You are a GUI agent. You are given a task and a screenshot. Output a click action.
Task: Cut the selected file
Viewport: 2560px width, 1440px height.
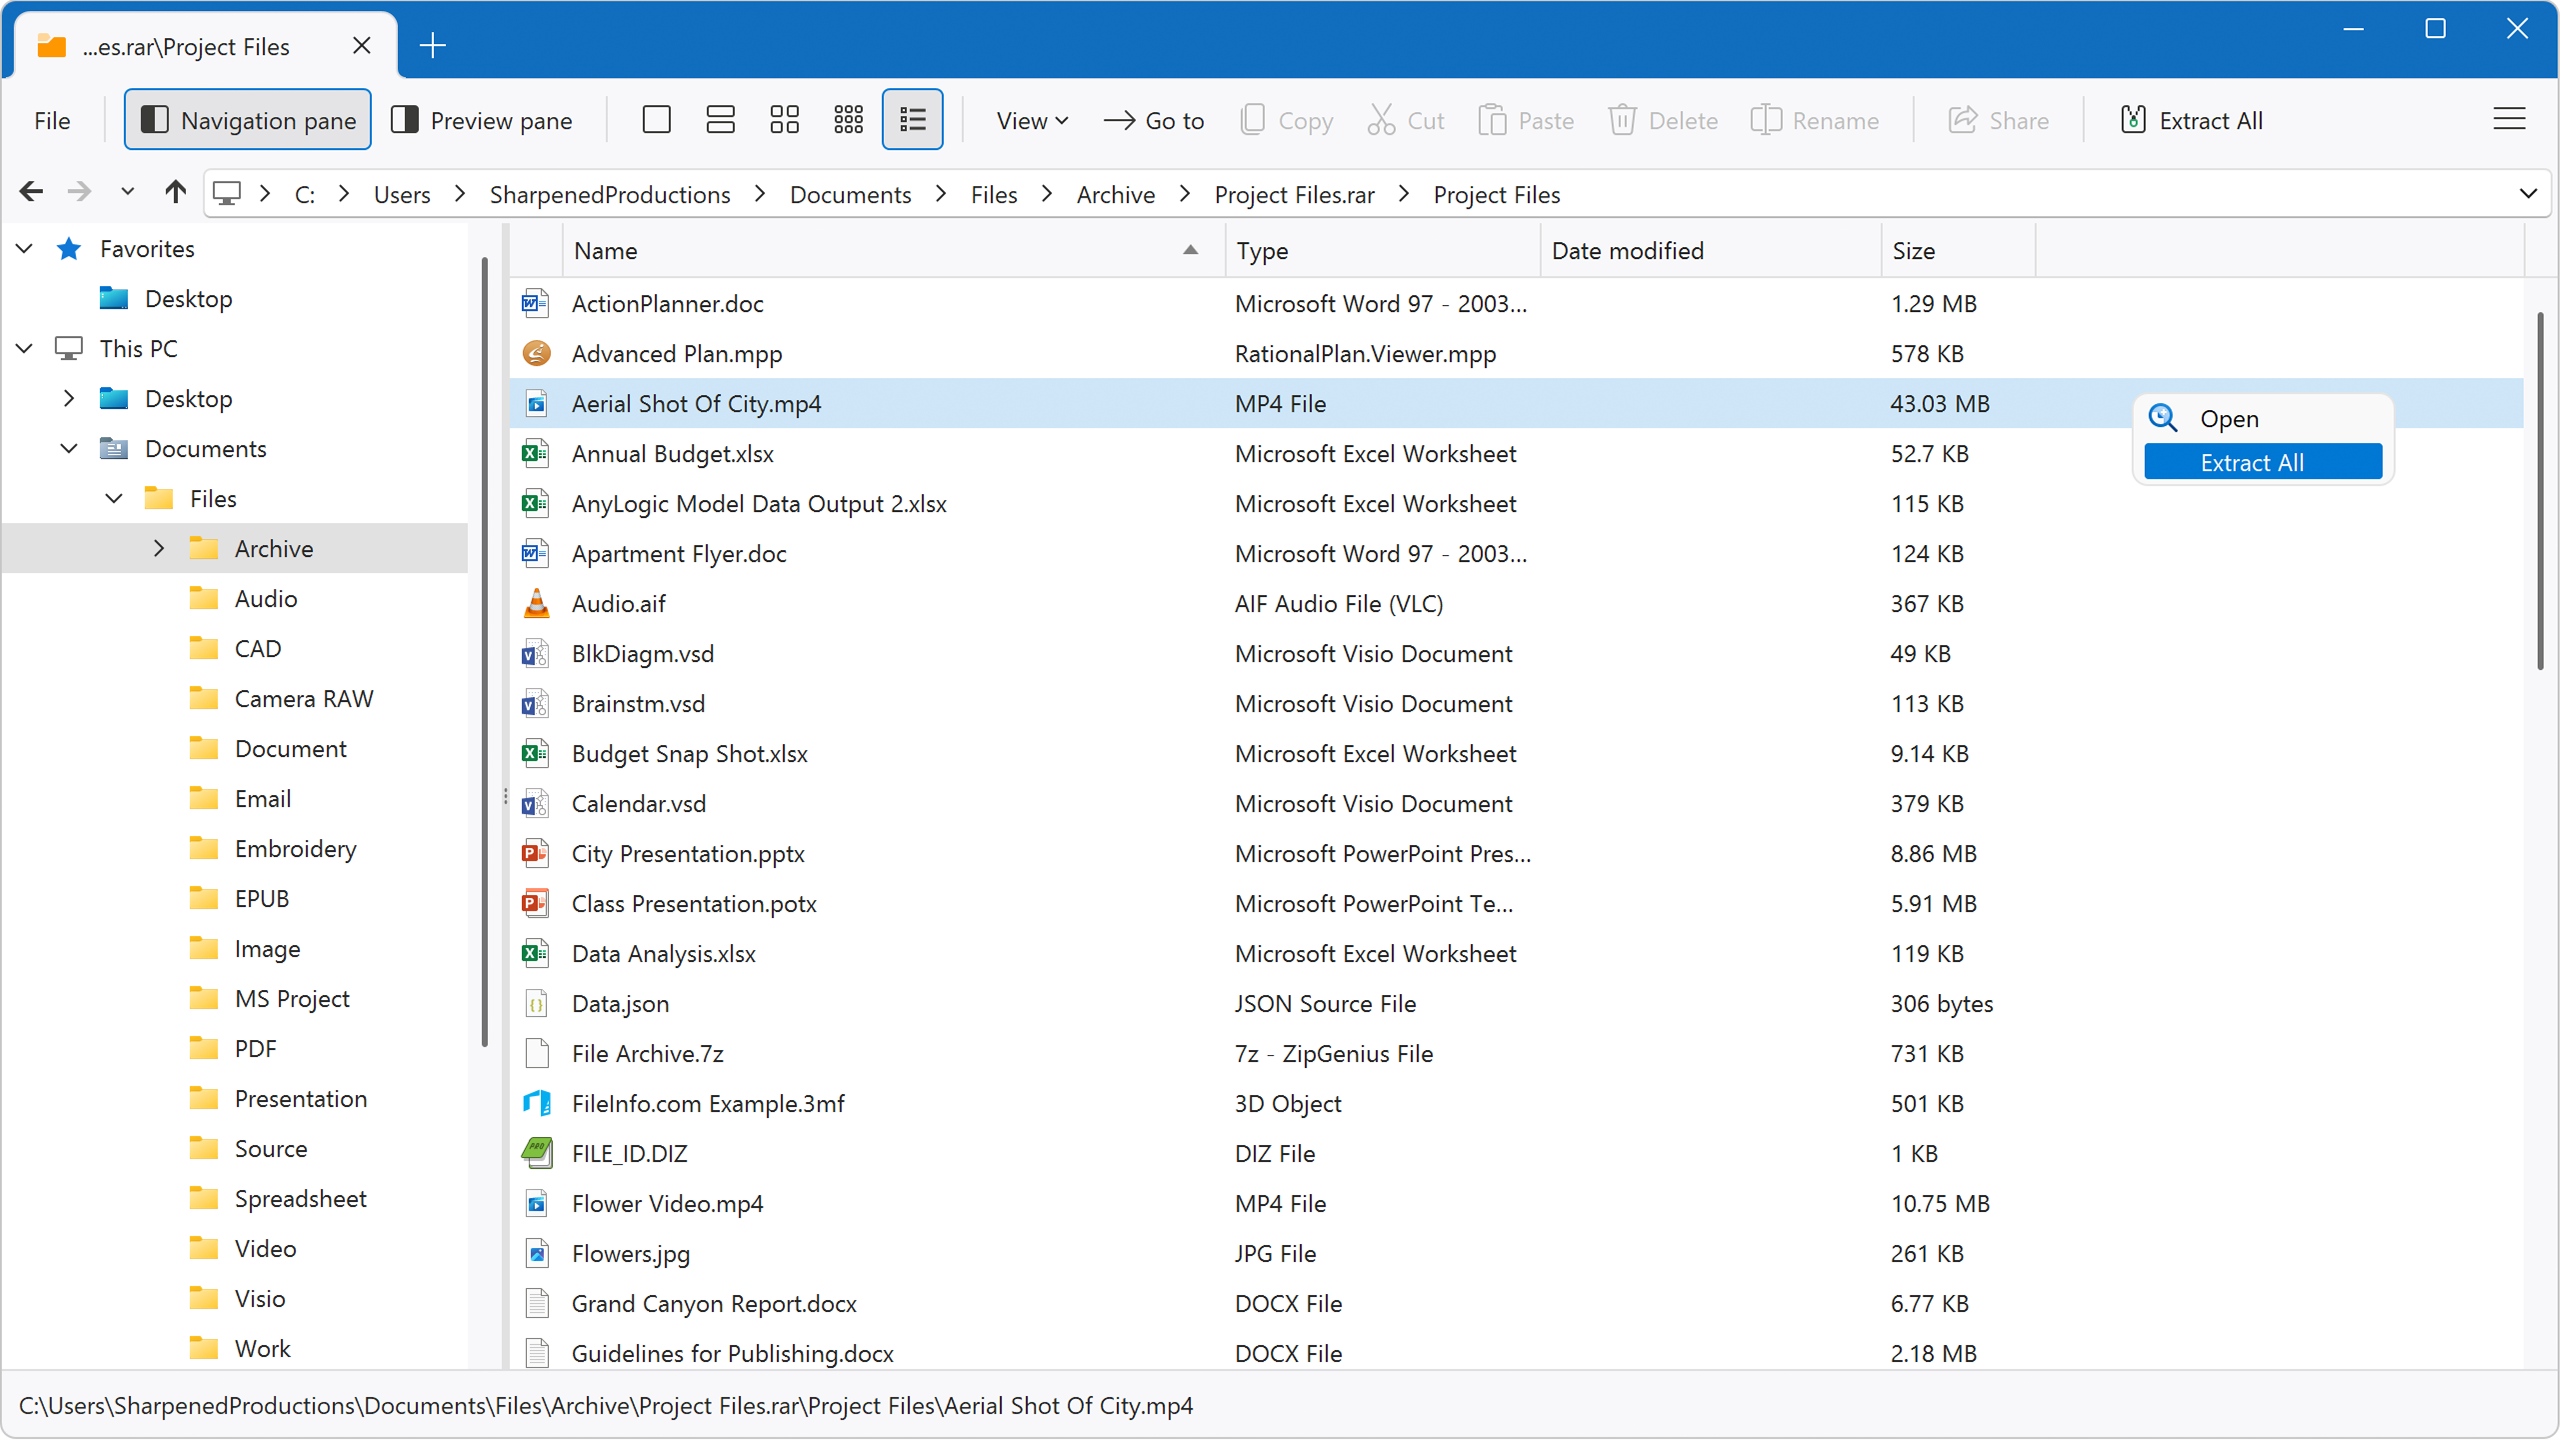[1406, 120]
